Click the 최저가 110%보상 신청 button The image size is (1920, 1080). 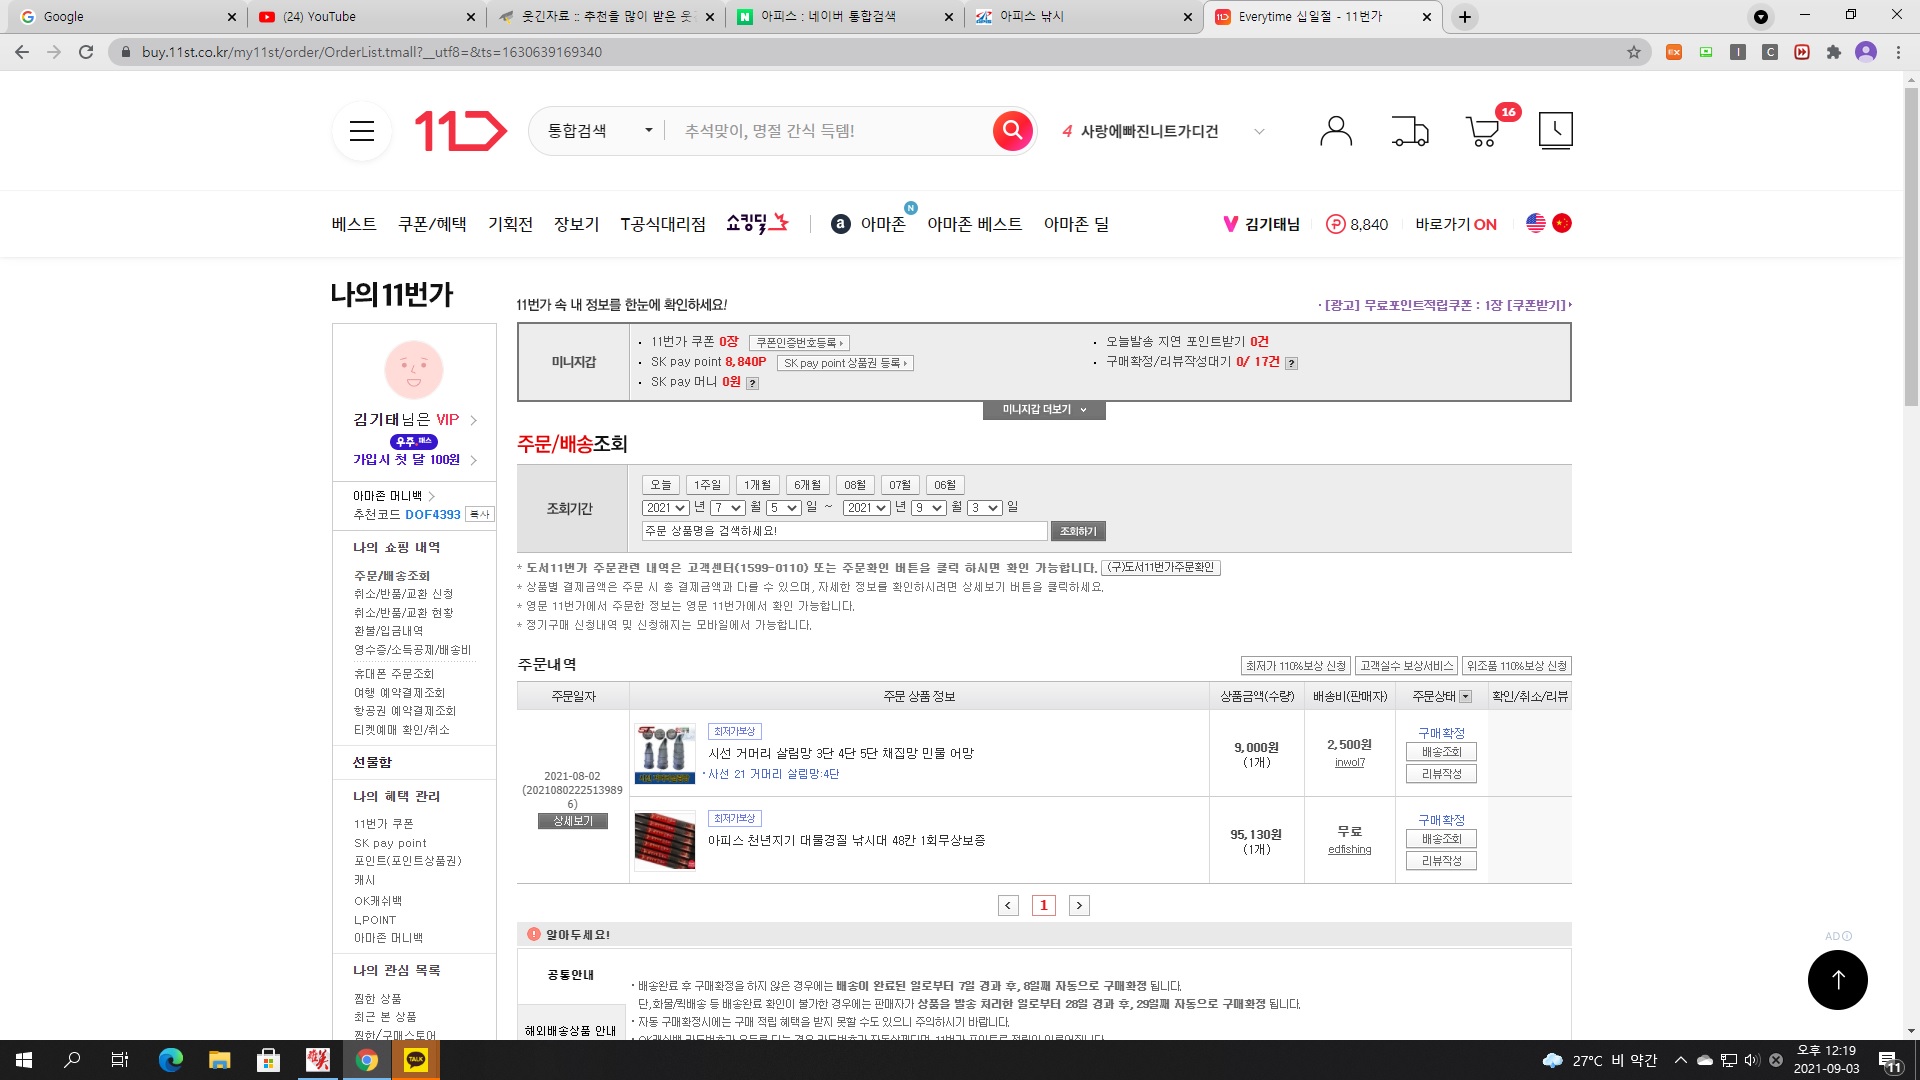(1295, 666)
